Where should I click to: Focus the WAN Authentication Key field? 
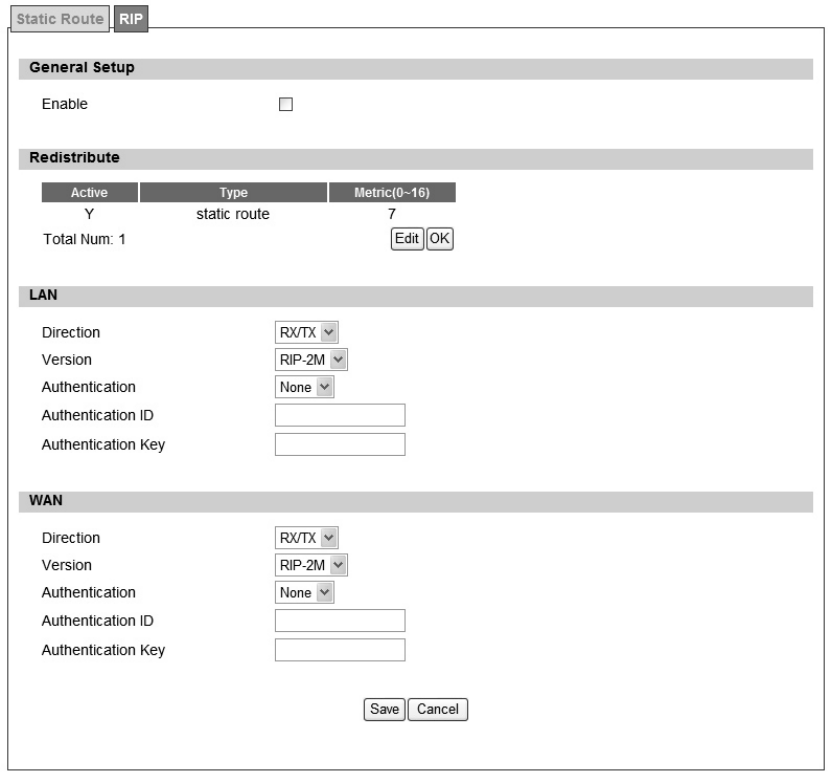pos(340,650)
